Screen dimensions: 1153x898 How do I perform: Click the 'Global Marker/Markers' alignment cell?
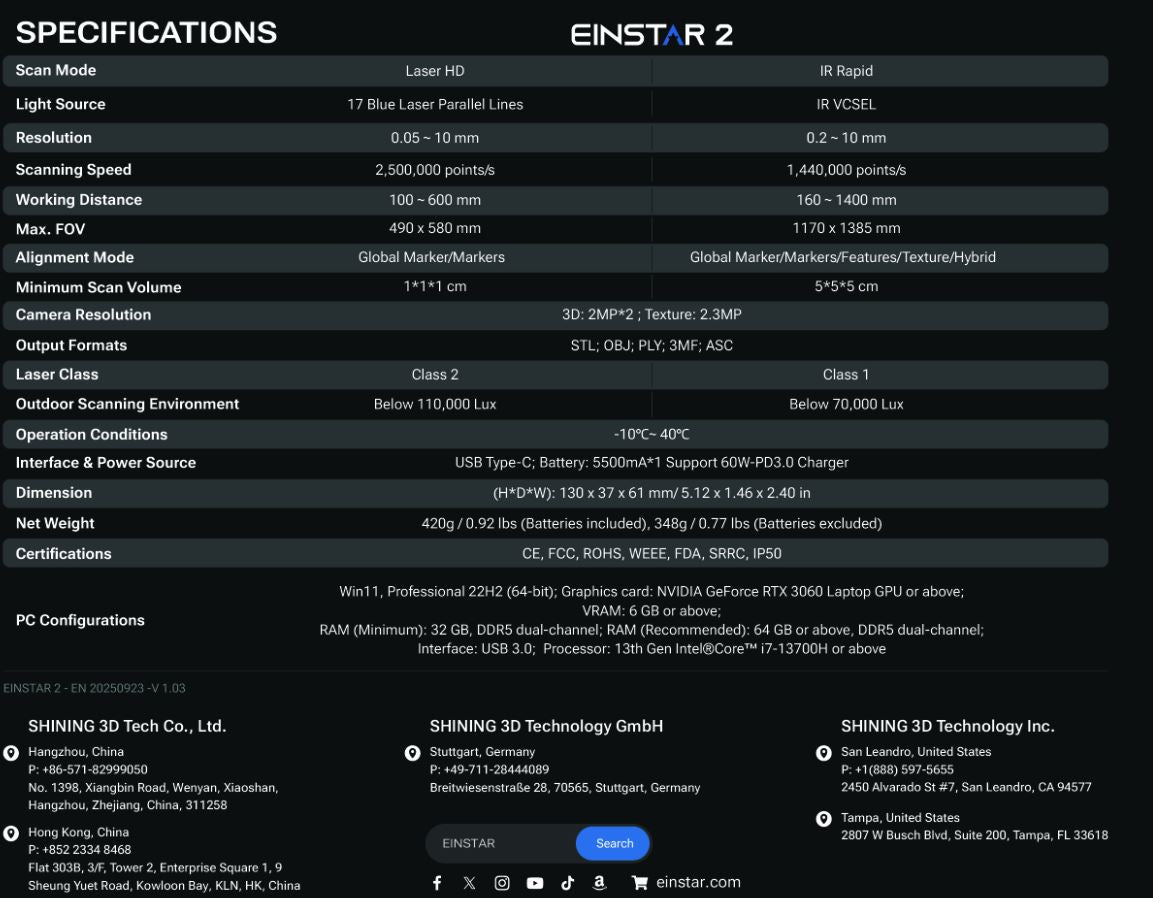pyautogui.click(x=431, y=257)
